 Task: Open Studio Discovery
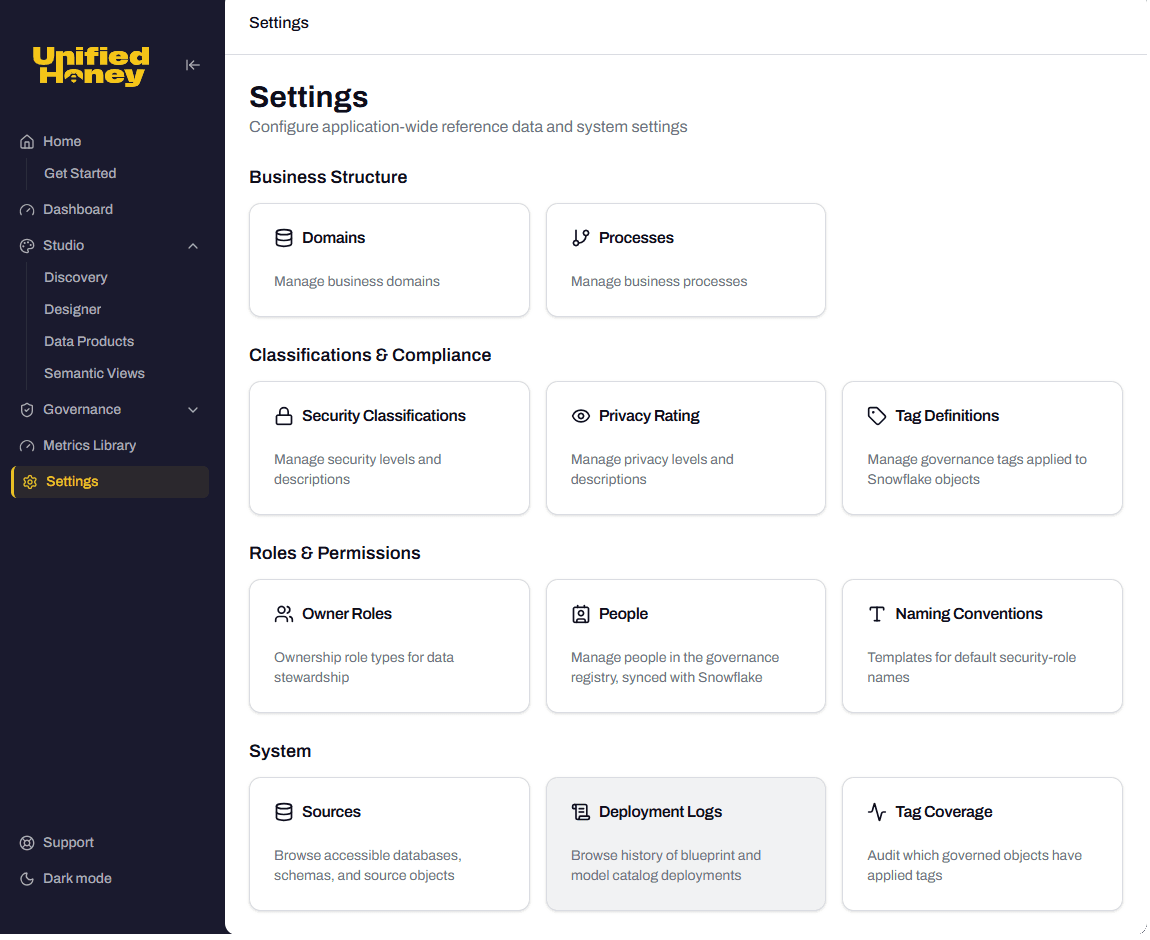(x=76, y=278)
